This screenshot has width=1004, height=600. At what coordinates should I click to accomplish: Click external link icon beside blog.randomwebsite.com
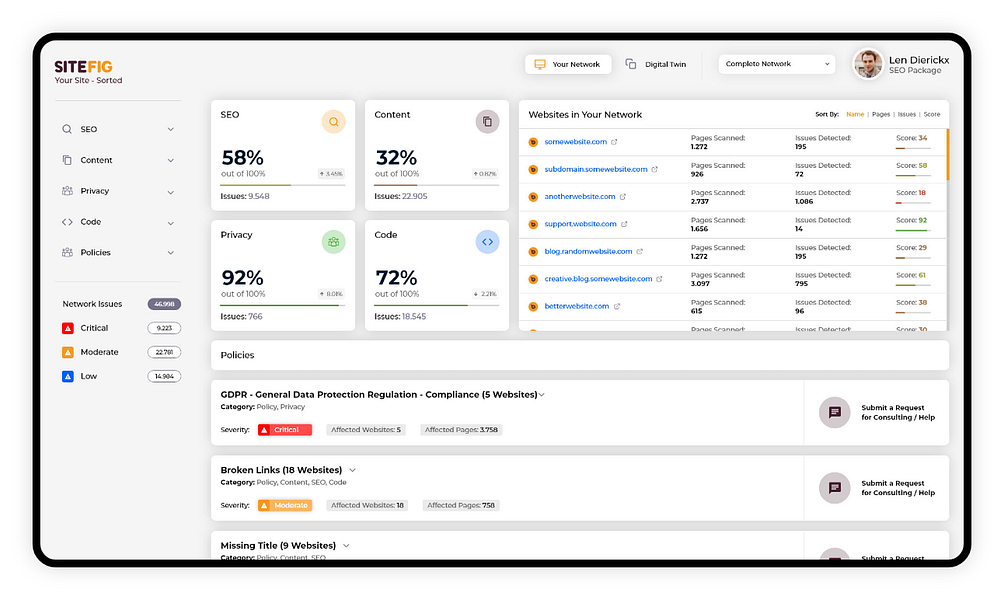point(639,252)
